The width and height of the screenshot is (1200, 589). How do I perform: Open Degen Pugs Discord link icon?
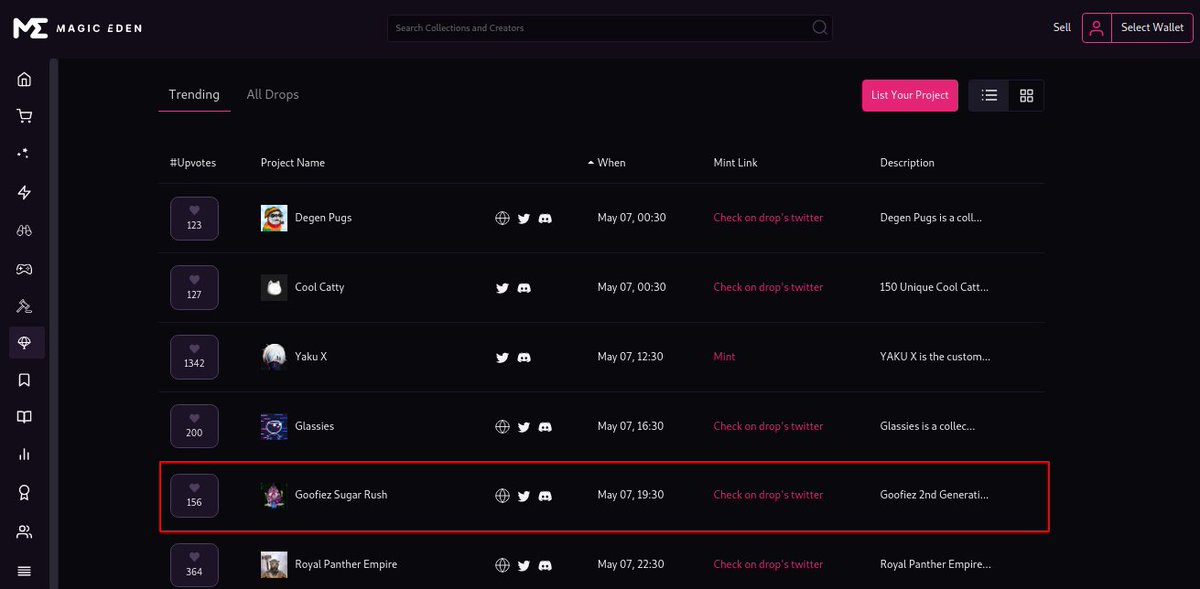point(545,218)
